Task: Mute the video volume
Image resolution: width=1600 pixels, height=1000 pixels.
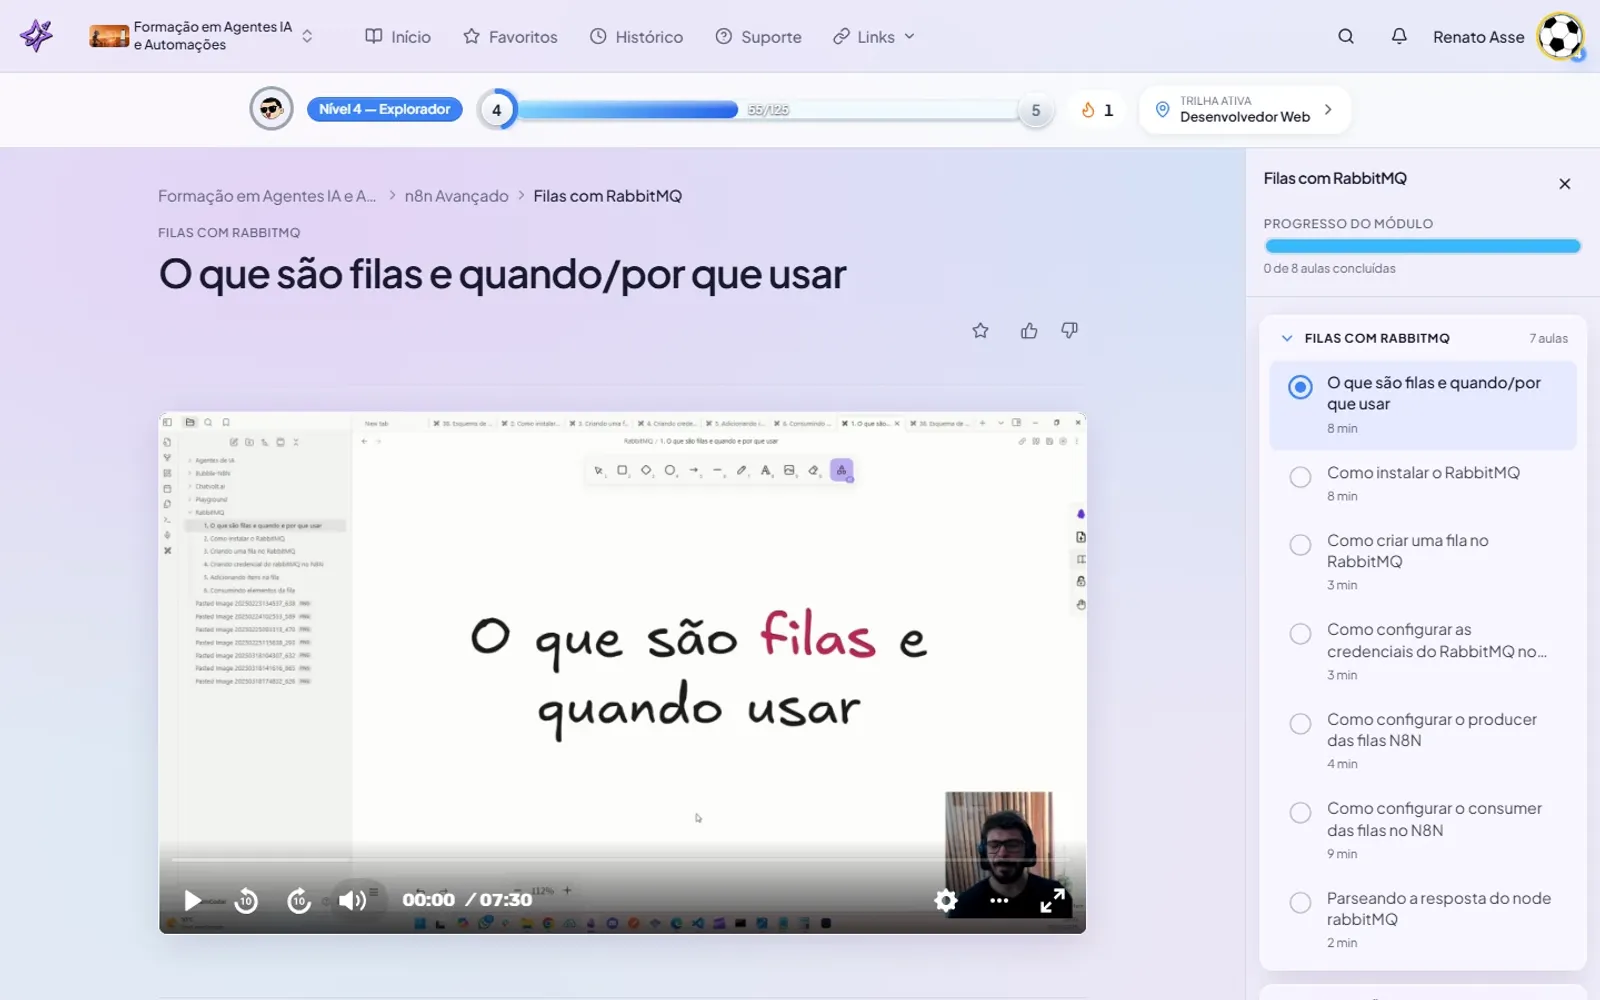Action: click(352, 900)
